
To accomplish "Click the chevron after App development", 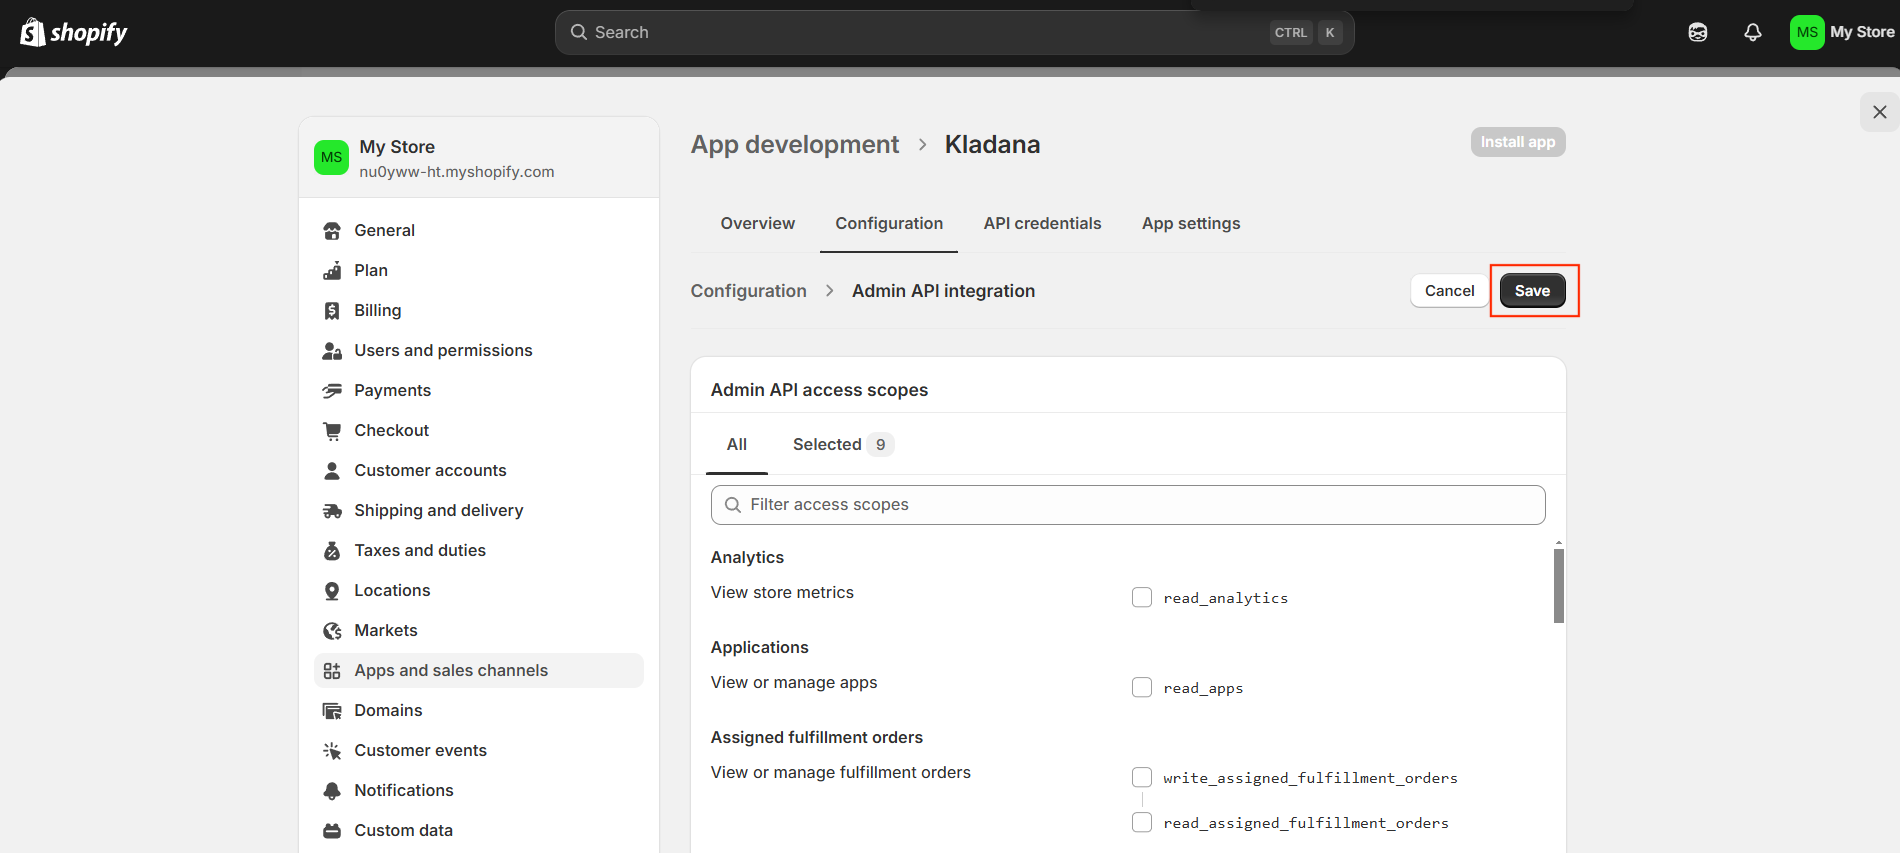I will click(x=922, y=145).
